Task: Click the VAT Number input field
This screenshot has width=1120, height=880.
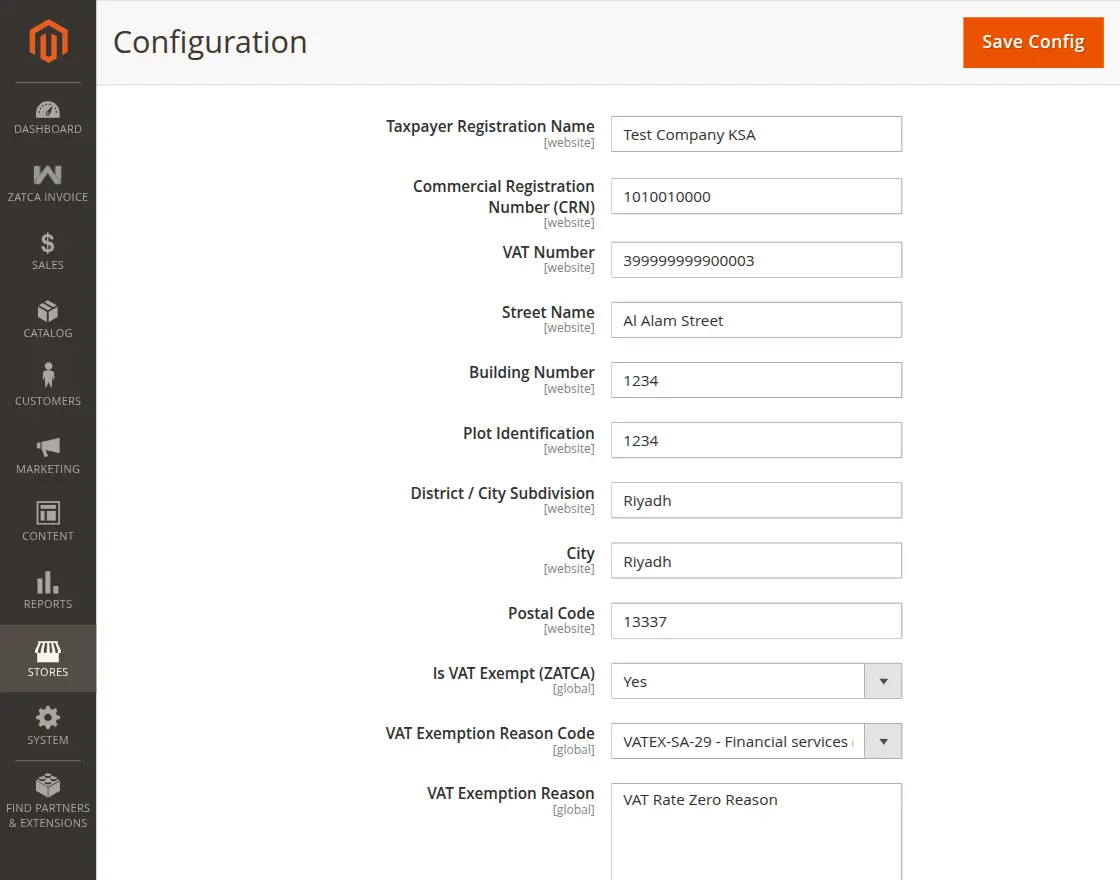Action: pyautogui.click(x=756, y=260)
